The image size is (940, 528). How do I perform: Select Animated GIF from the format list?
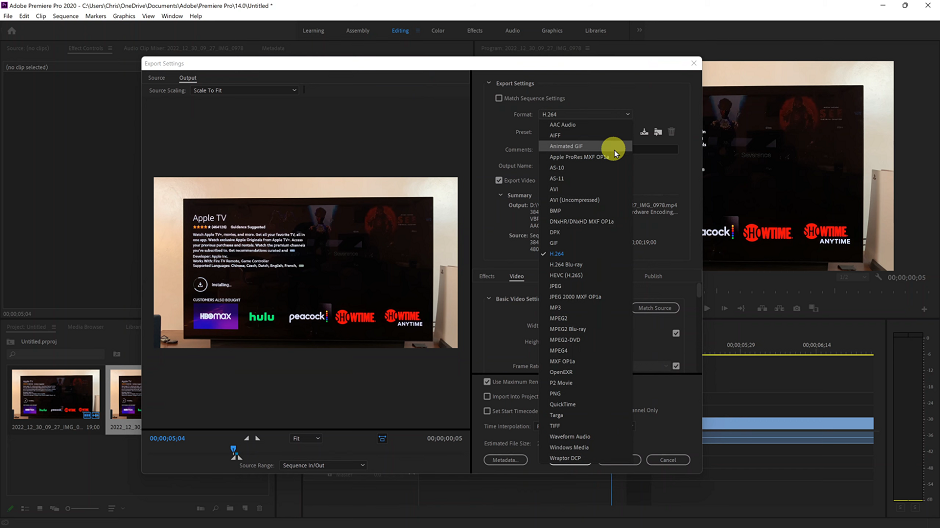[x=585, y=146]
